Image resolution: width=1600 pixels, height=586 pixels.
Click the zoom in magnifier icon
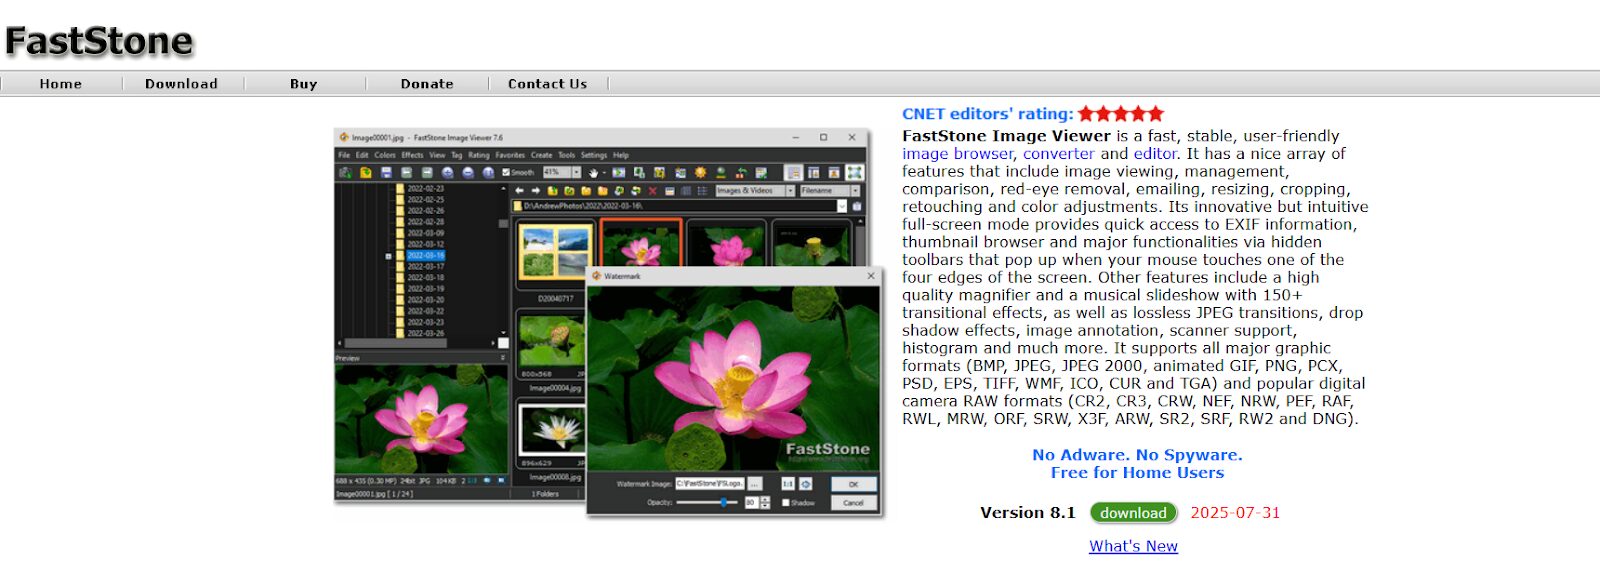(x=447, y=173)
